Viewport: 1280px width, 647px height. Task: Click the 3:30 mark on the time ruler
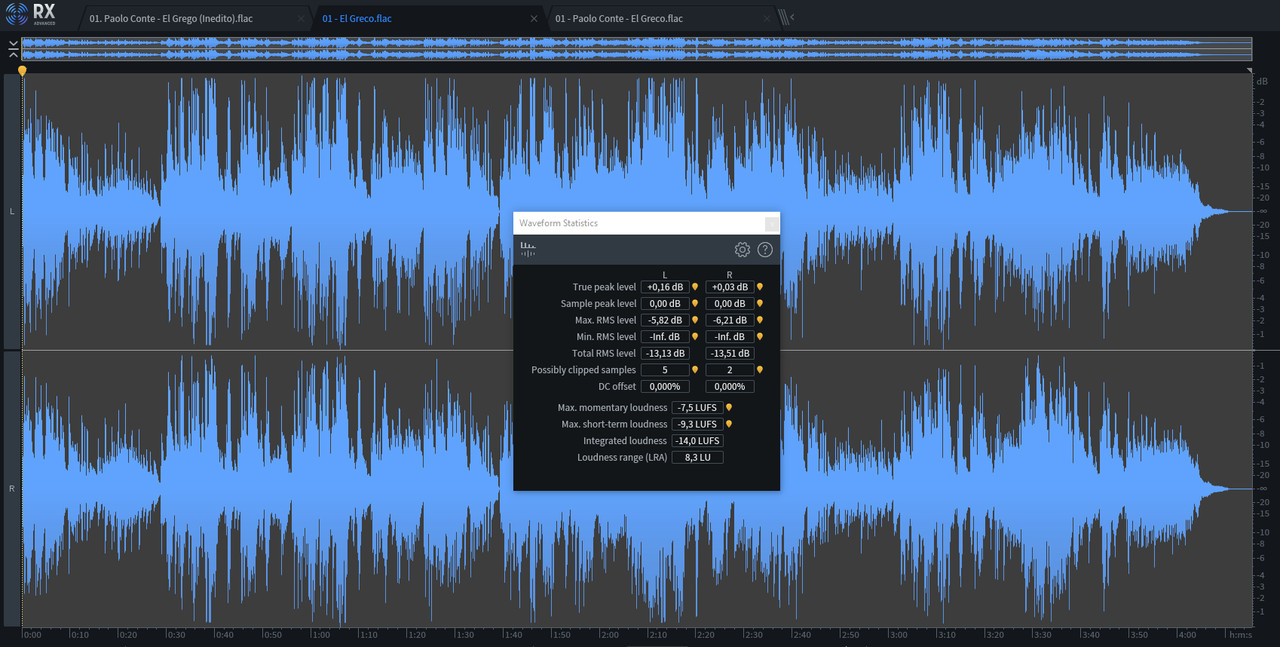pos(1043,635)
